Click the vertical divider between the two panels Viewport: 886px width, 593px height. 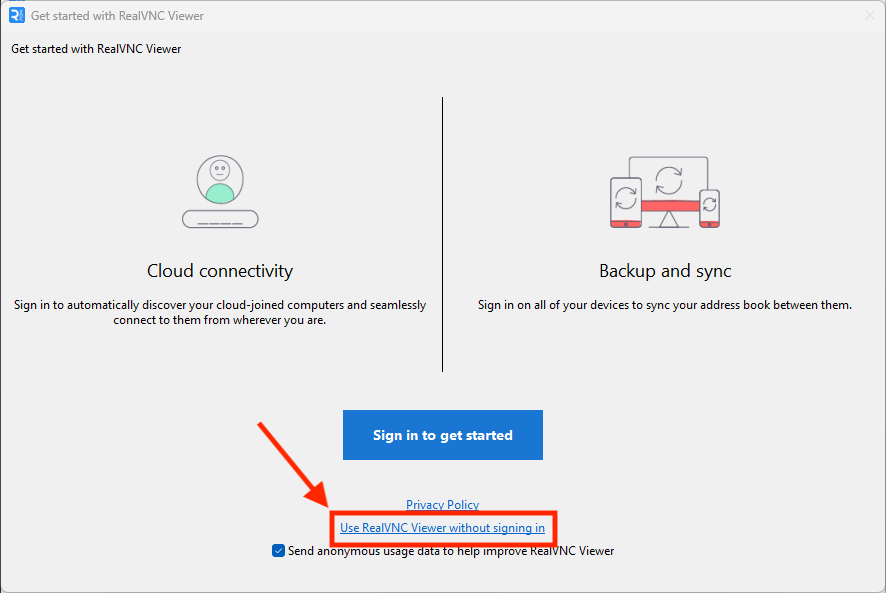tap(442, 235)
